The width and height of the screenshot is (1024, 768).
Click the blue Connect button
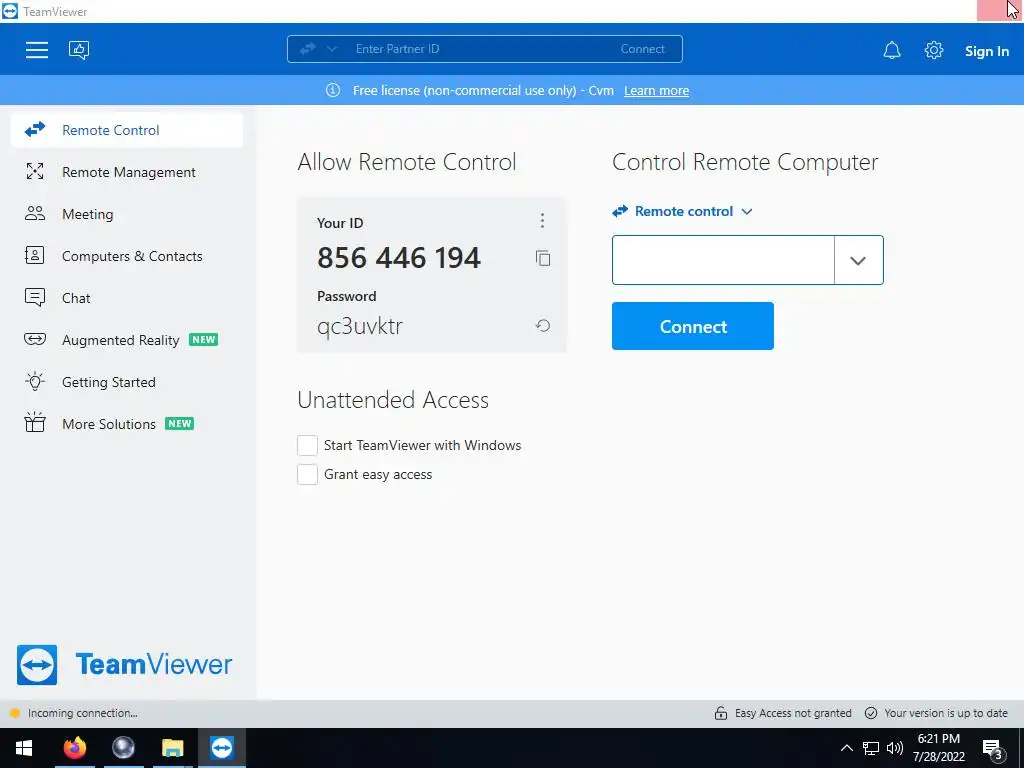pos(693,326)
